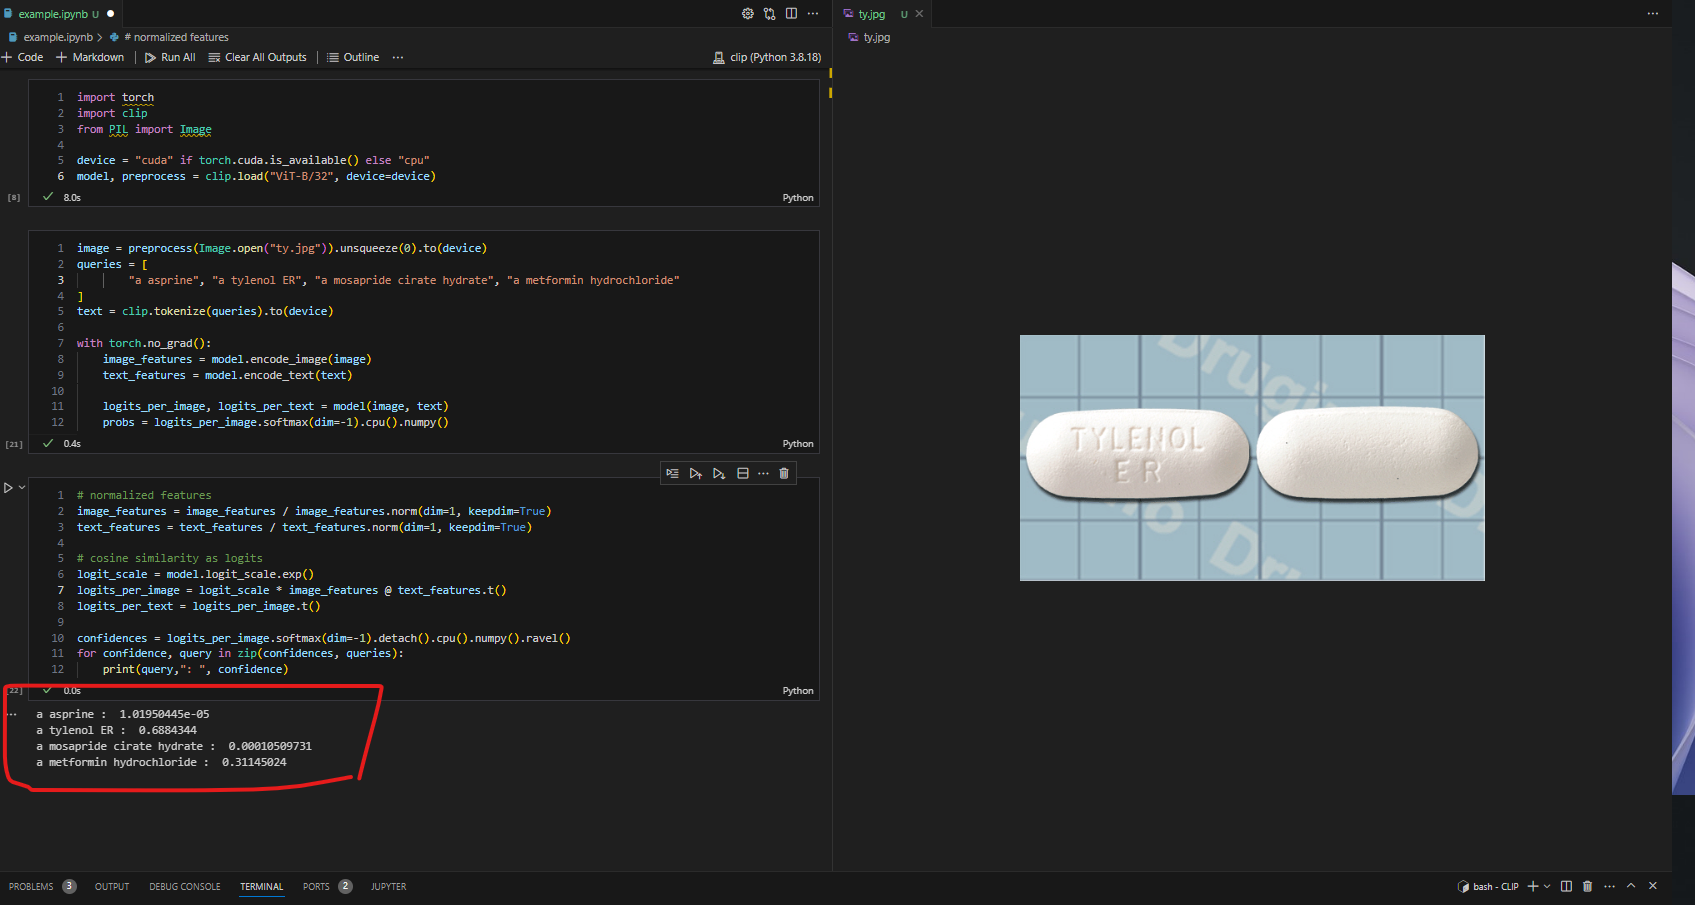The height and width of the screenshot is (905, 1695).
Task: Click the Tylenol ER pill image preview
Action: [x=1252, y=458]
